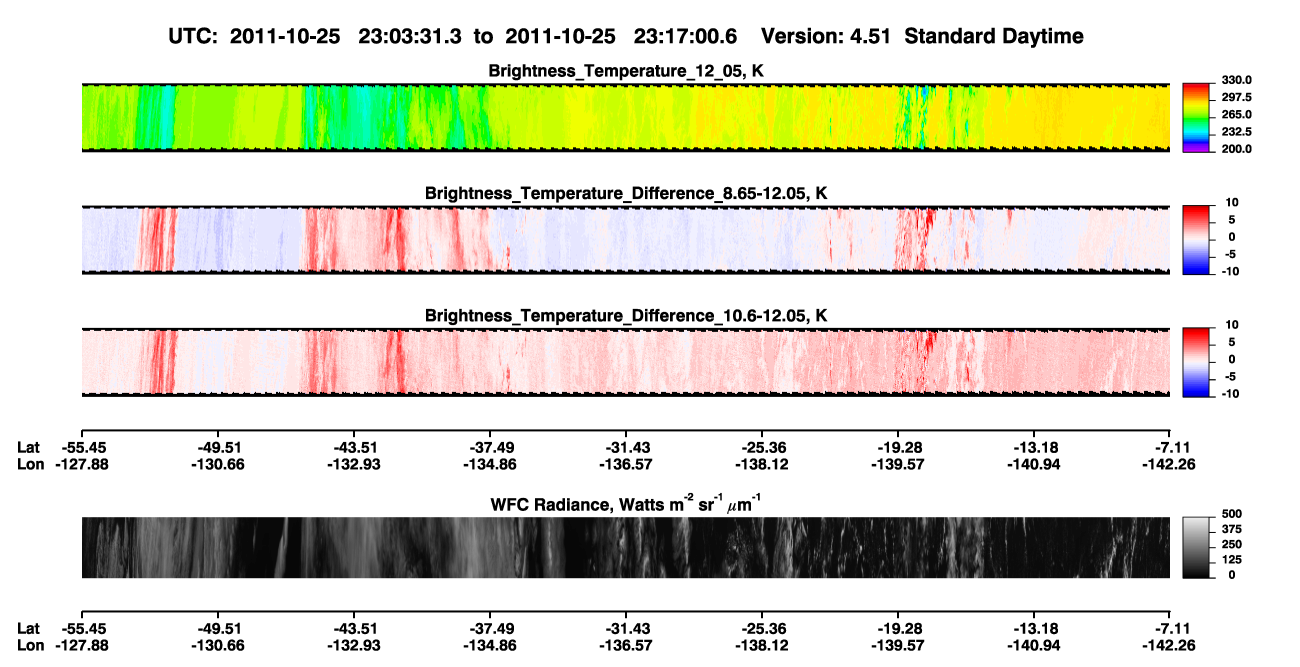The image size is (1300, 667).
Task: Click latitude '-19.28' below the WFC panel
Action: point(898,628)
